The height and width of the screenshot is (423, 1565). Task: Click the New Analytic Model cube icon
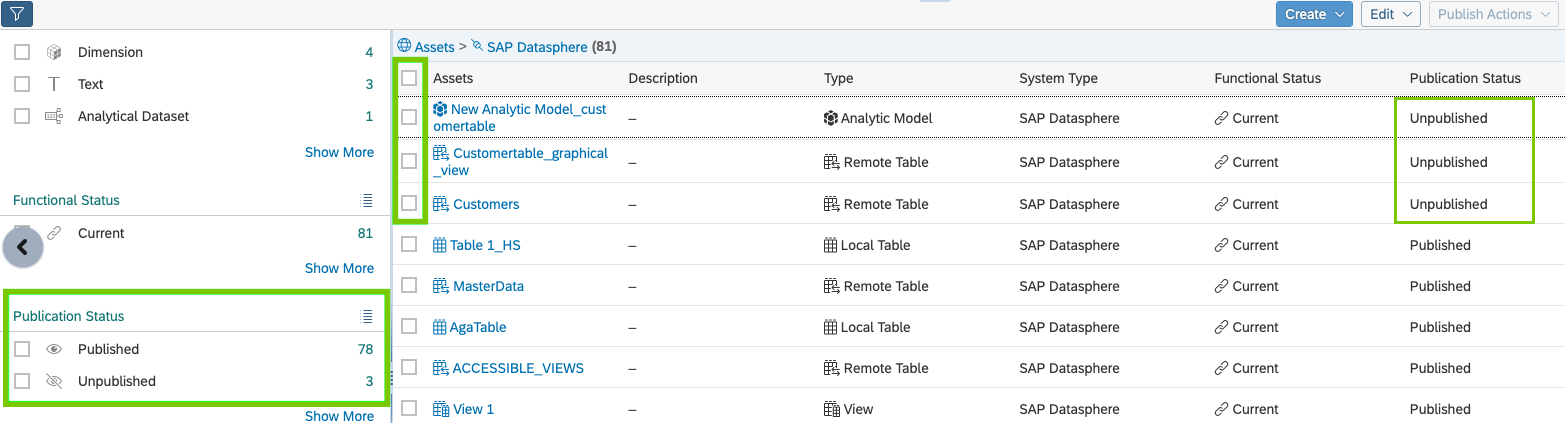pos(440,109)
